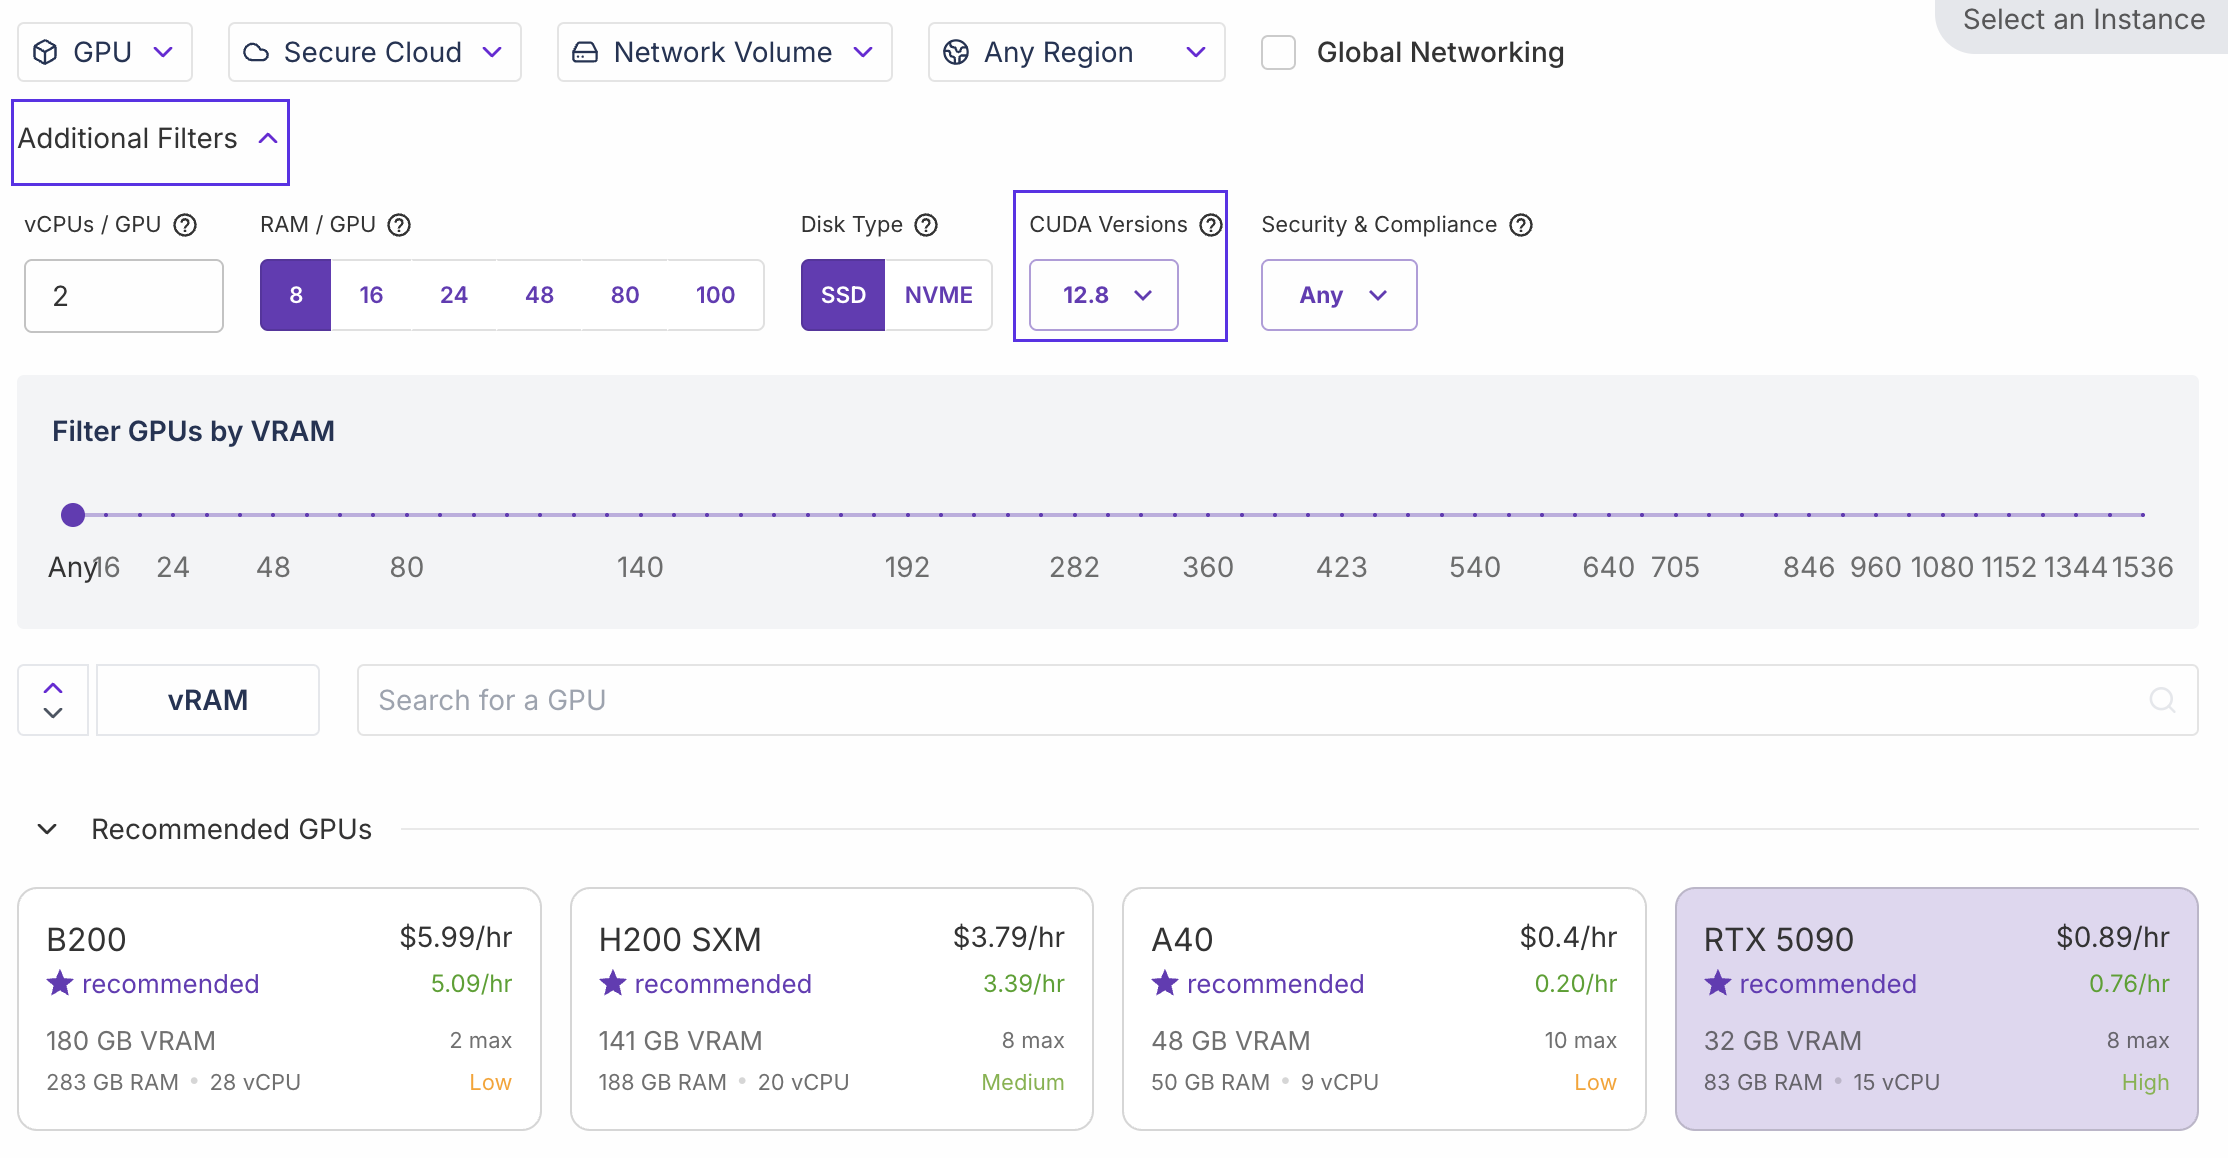Collapse the Recommended GPUs section
The width and height of the screenshot is (2228, 1158).
[47, 829]
